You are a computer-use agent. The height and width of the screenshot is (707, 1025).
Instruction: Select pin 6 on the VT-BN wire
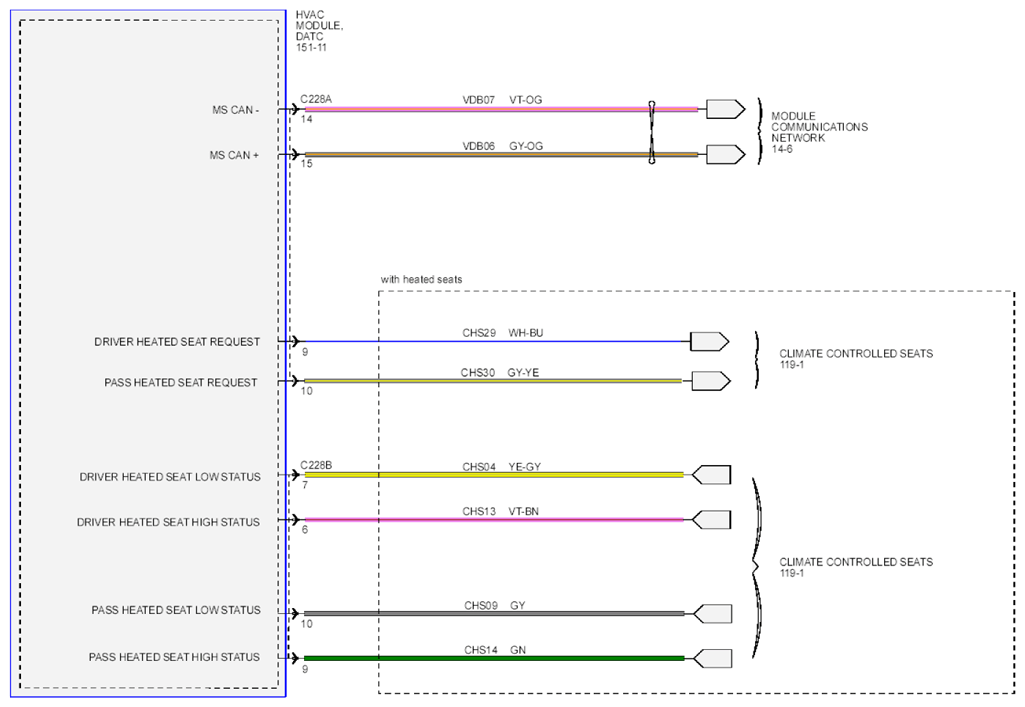click(x=305, y=529)
